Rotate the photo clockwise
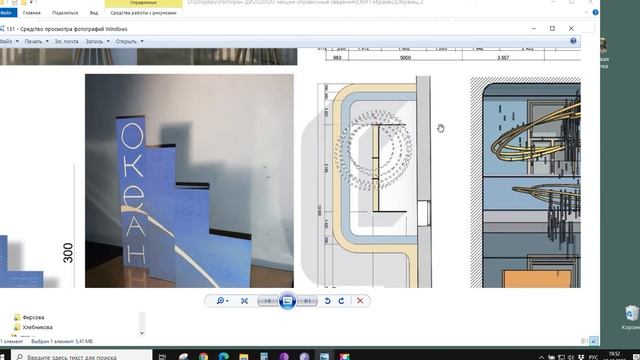640x360 pixels. point(341,301)
